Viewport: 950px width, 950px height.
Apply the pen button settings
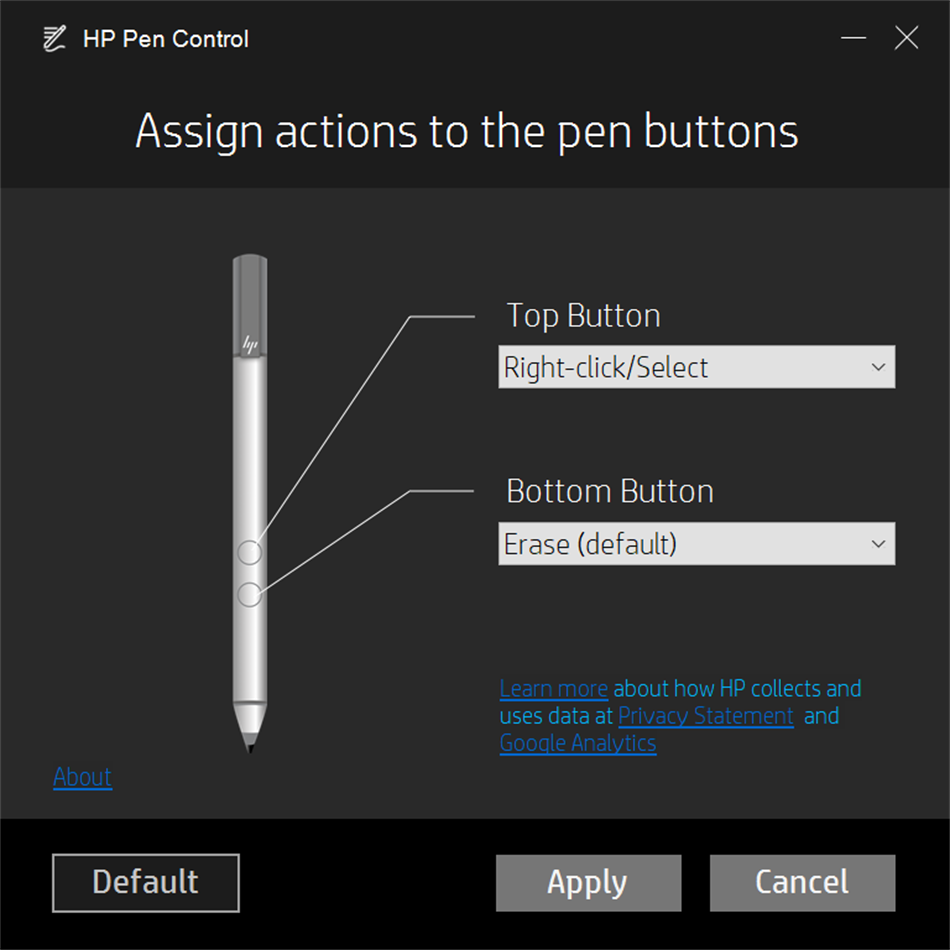coord(588,882)
